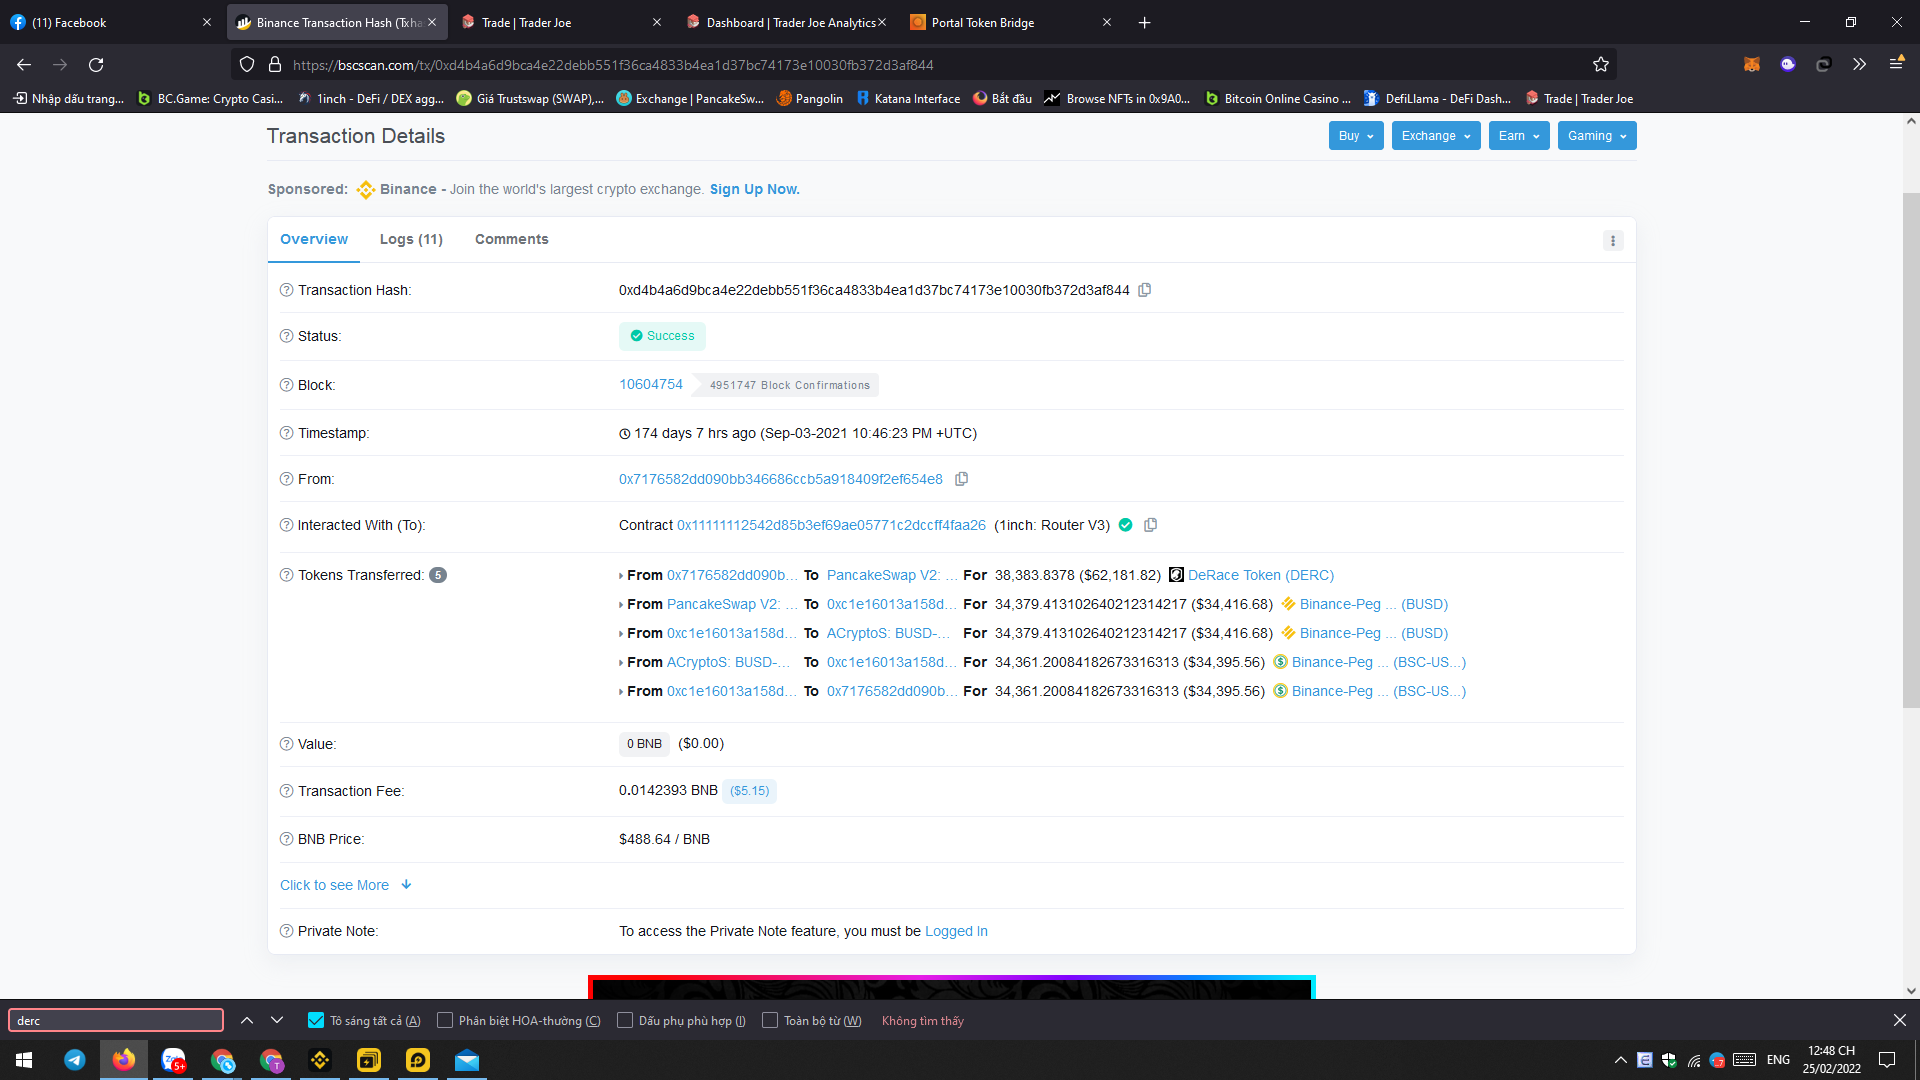Uncheck the highlight all checkbox in find bar
The image size is (1920, 1080).
[x=316, y=1021]
